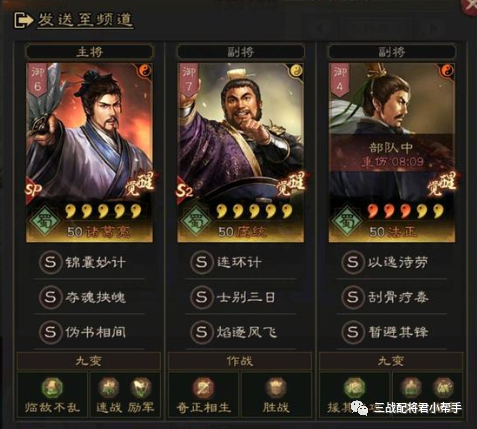Select the 速战 tactic icon
Viewport: 477px width, 429px height.
pyautogui.click(x=108, y=388)
